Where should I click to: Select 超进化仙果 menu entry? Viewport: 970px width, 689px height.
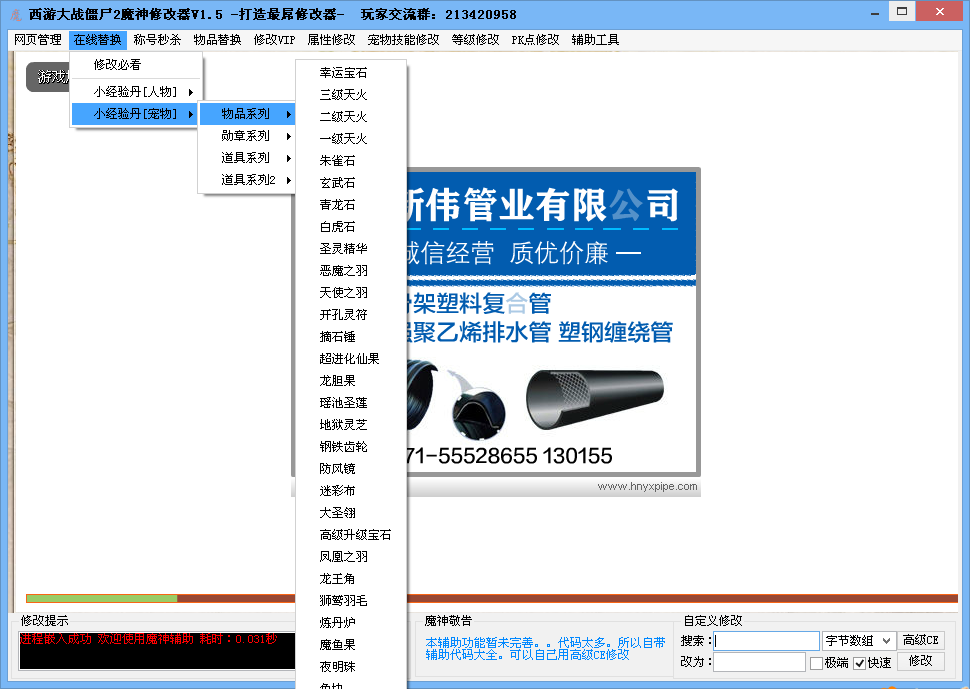click(349, 359)
